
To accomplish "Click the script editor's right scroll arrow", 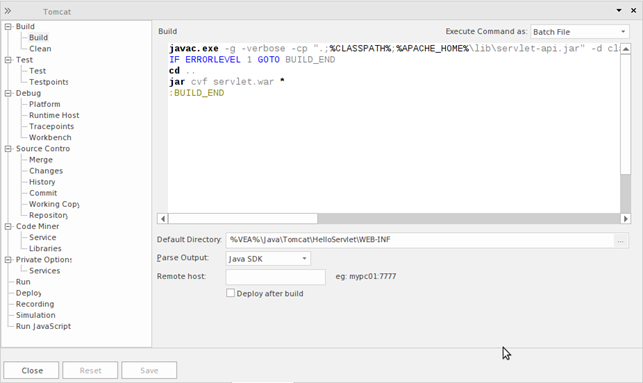I will 625,219.
